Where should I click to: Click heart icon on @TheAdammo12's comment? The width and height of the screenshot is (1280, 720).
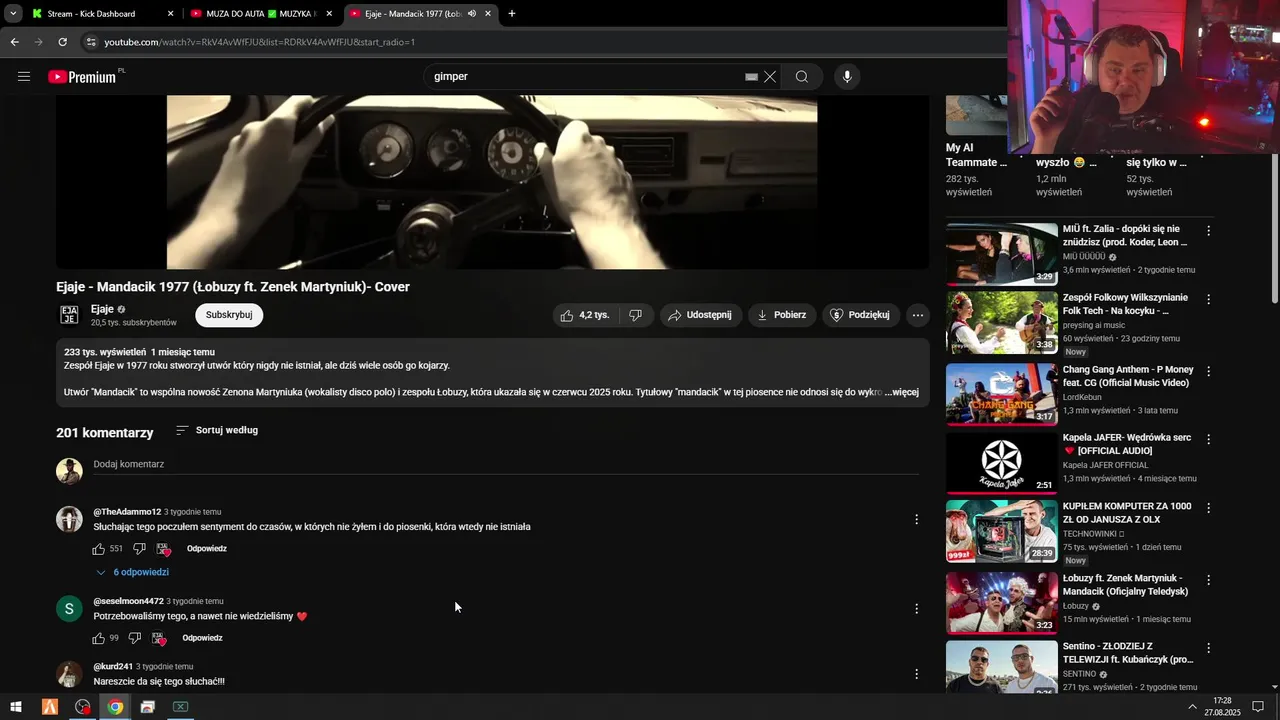pos(163,549)
